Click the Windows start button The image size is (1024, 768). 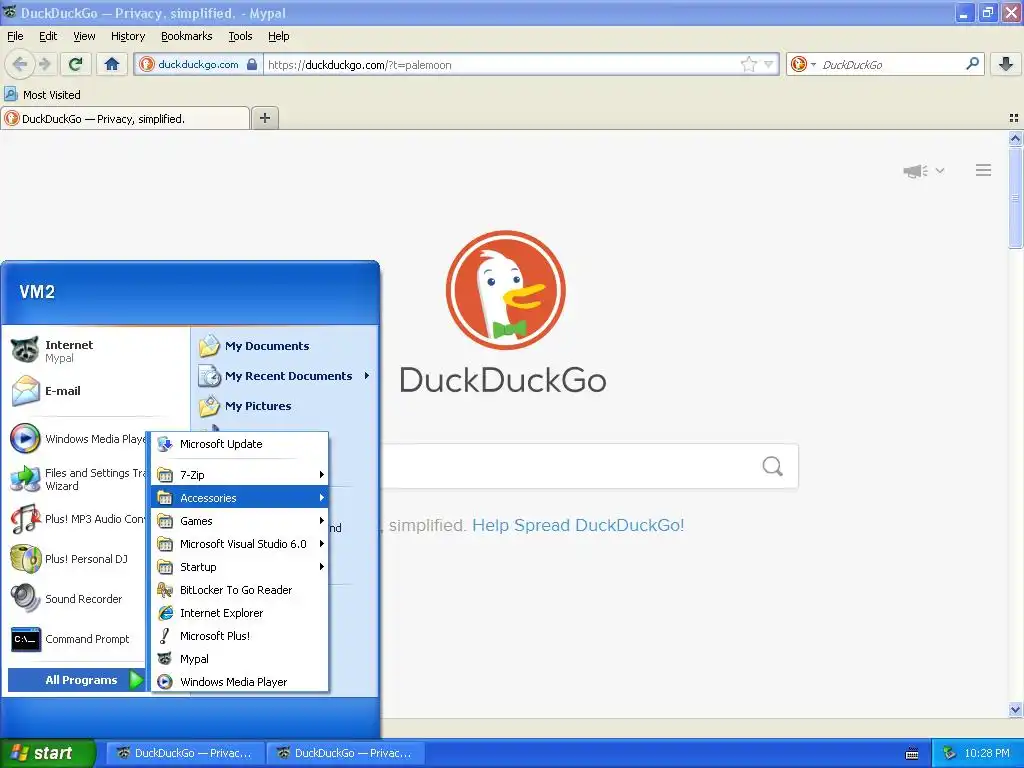pos(48,753)
